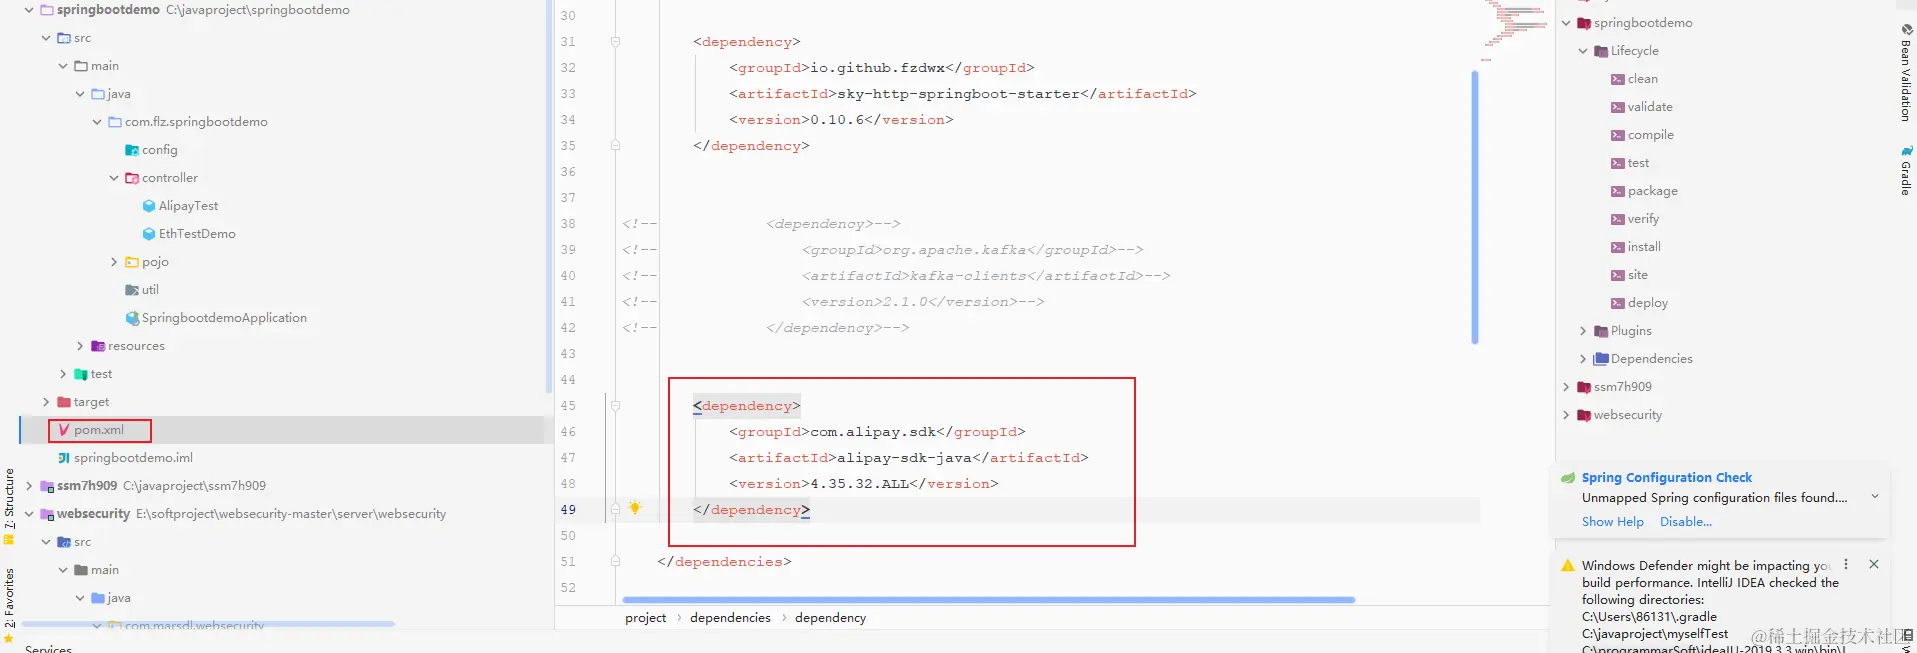Screen dimensions: 1917x653
Task: Collapse the src folder under springbootdemo
Action: [x=46, y=38]
